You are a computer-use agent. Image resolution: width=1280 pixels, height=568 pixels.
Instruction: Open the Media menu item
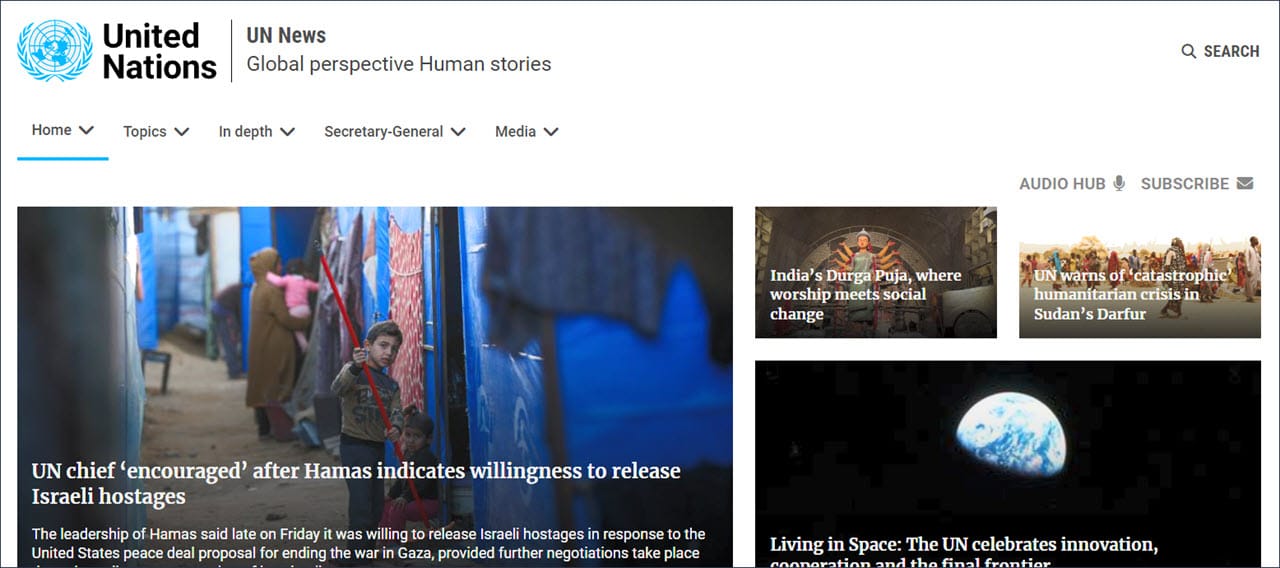pos(516,132)
